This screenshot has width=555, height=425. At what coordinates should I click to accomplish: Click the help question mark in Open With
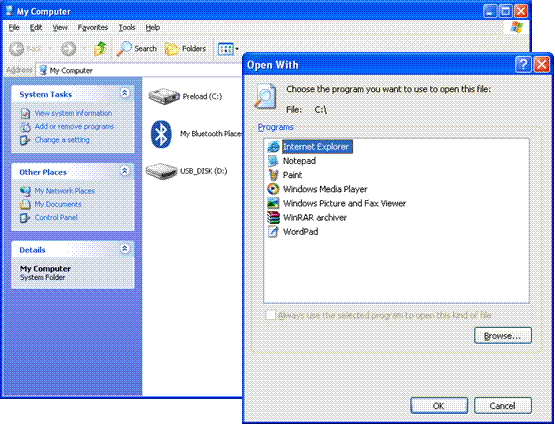click(x=523, y=65)
